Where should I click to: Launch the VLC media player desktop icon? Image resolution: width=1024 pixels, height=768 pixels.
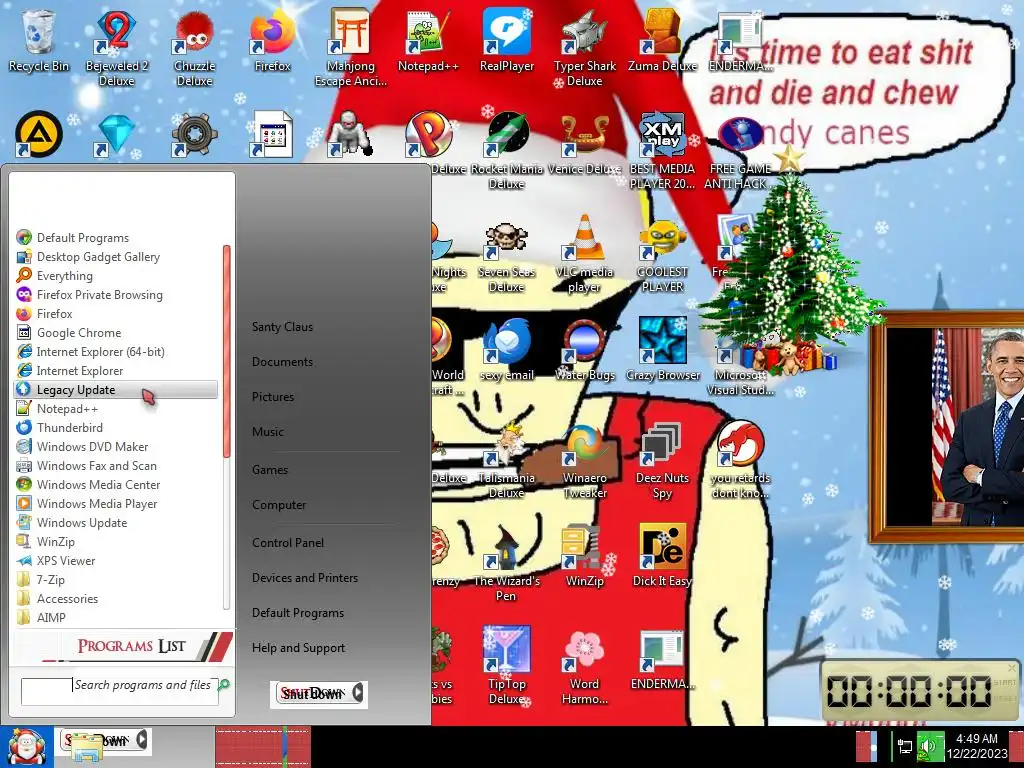(584, 255)
